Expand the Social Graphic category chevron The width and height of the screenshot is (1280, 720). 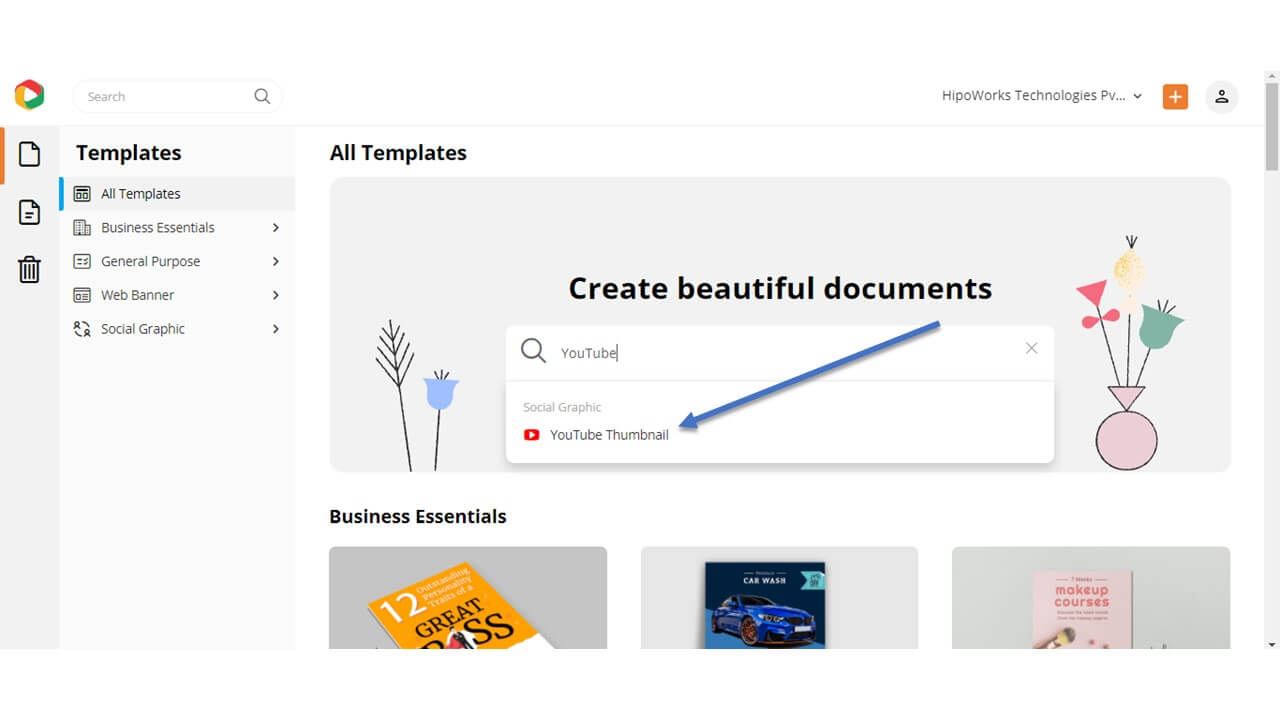[276, 329]
